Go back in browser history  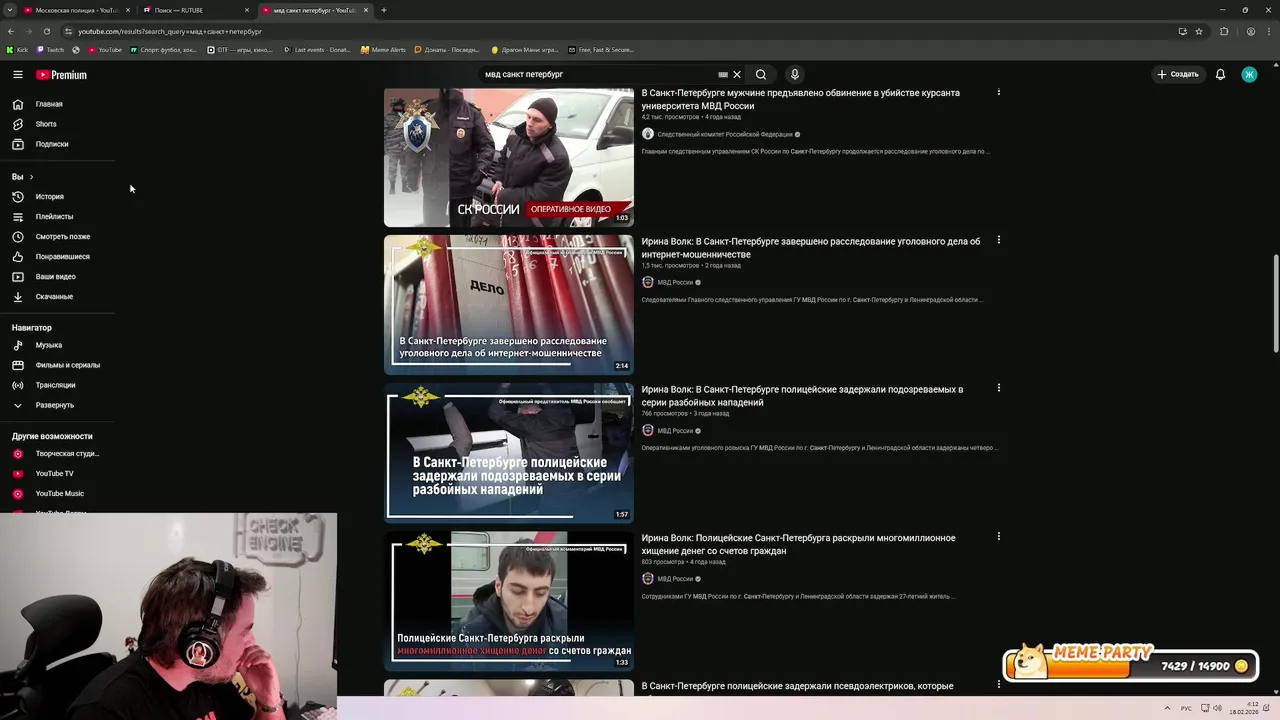pyautogui.click(x=11, y=31)
